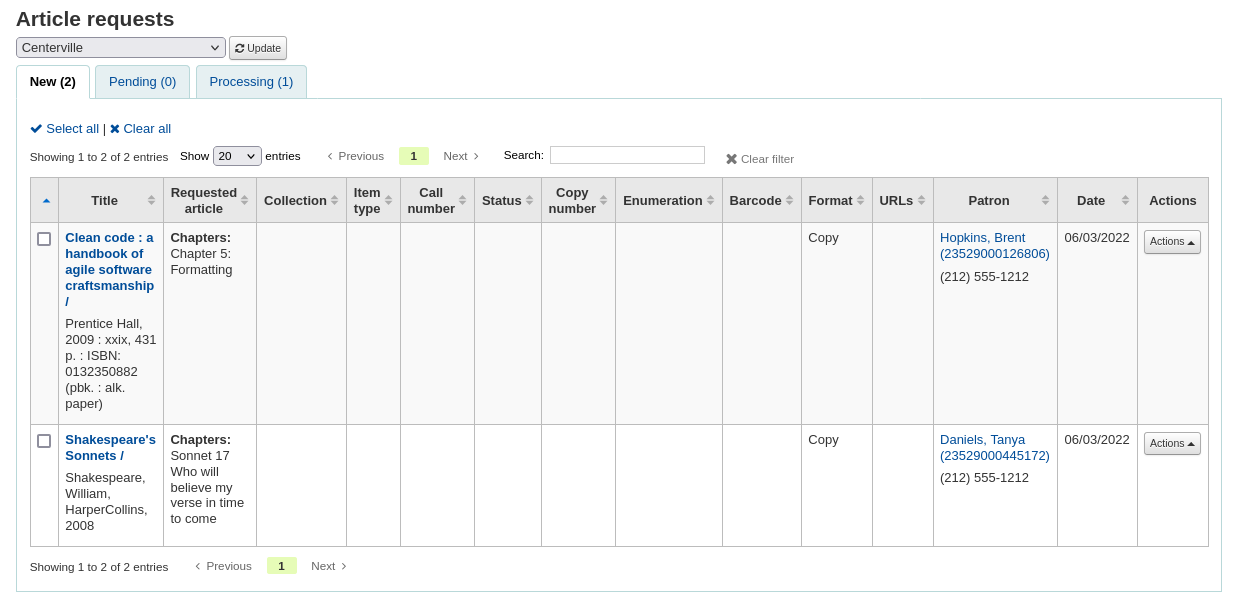Click the Clear filter X icon

click(x=731, y=158)
